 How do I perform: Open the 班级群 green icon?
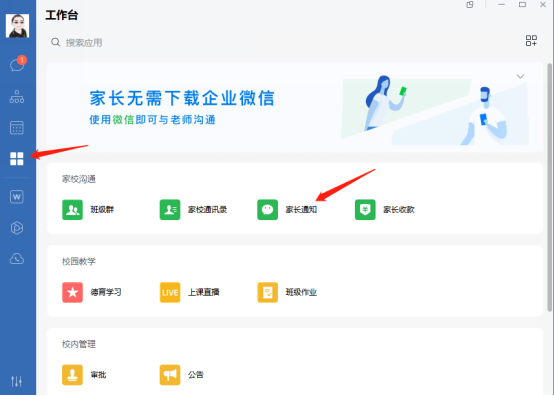click(x=72, y=210)
